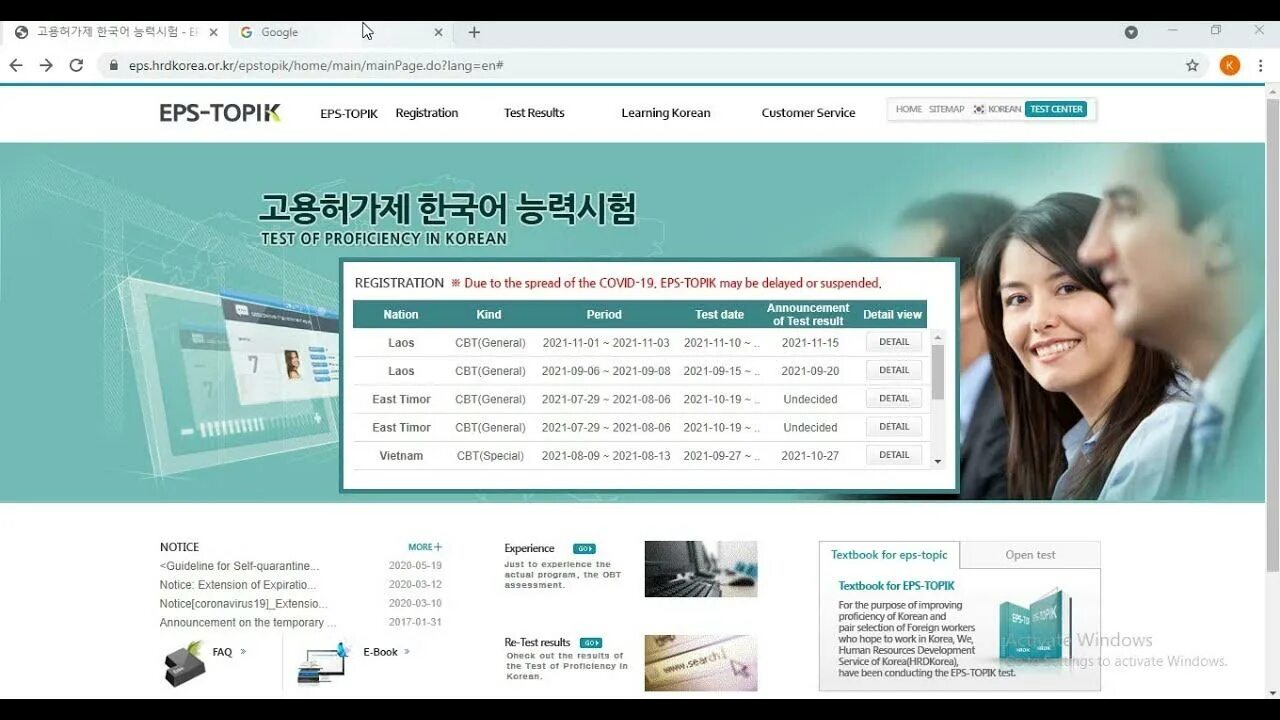Open a new browser tab

(x=474, y=32)
